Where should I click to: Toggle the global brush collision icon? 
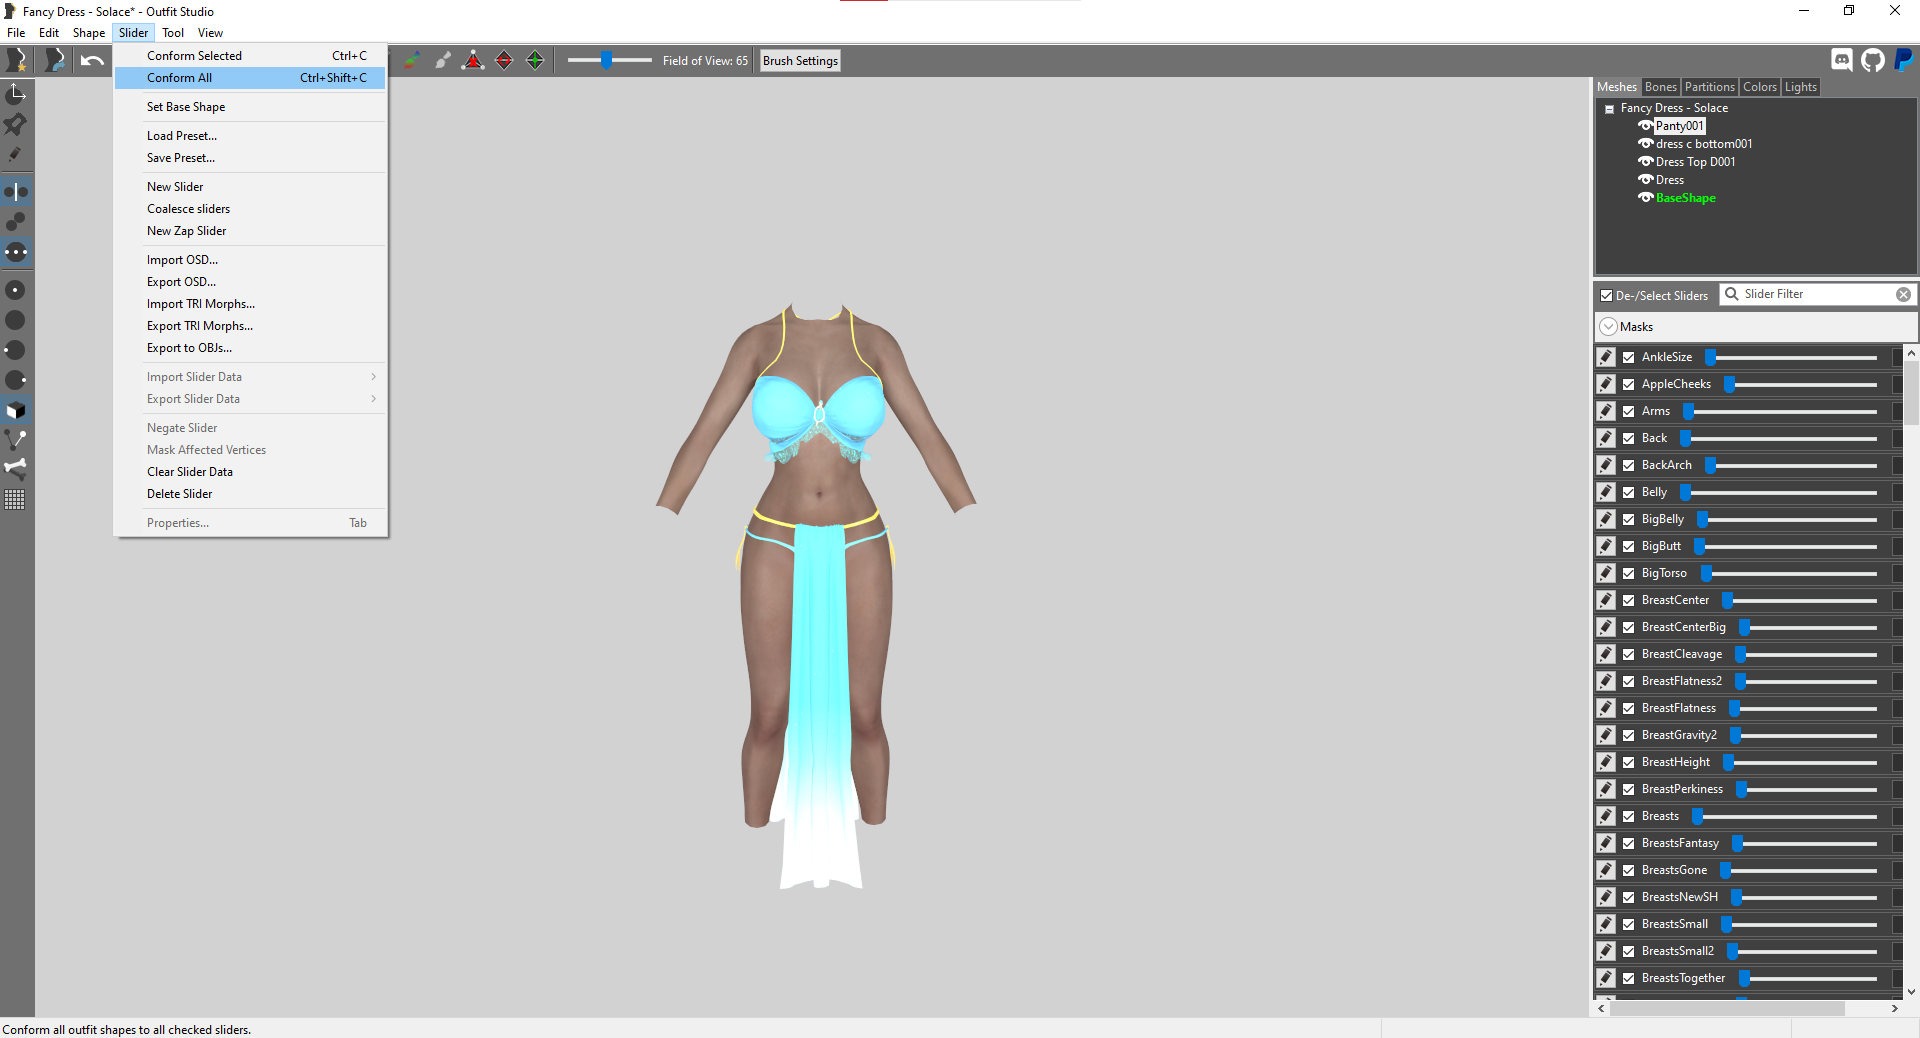(x=16, y=252)
